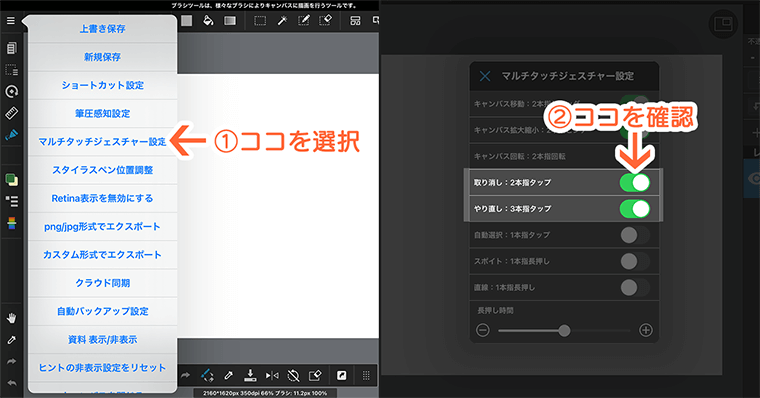Select the ruler icon in left sidebar
This screenshot has height=398, width=760.
(x=12, y=113)
